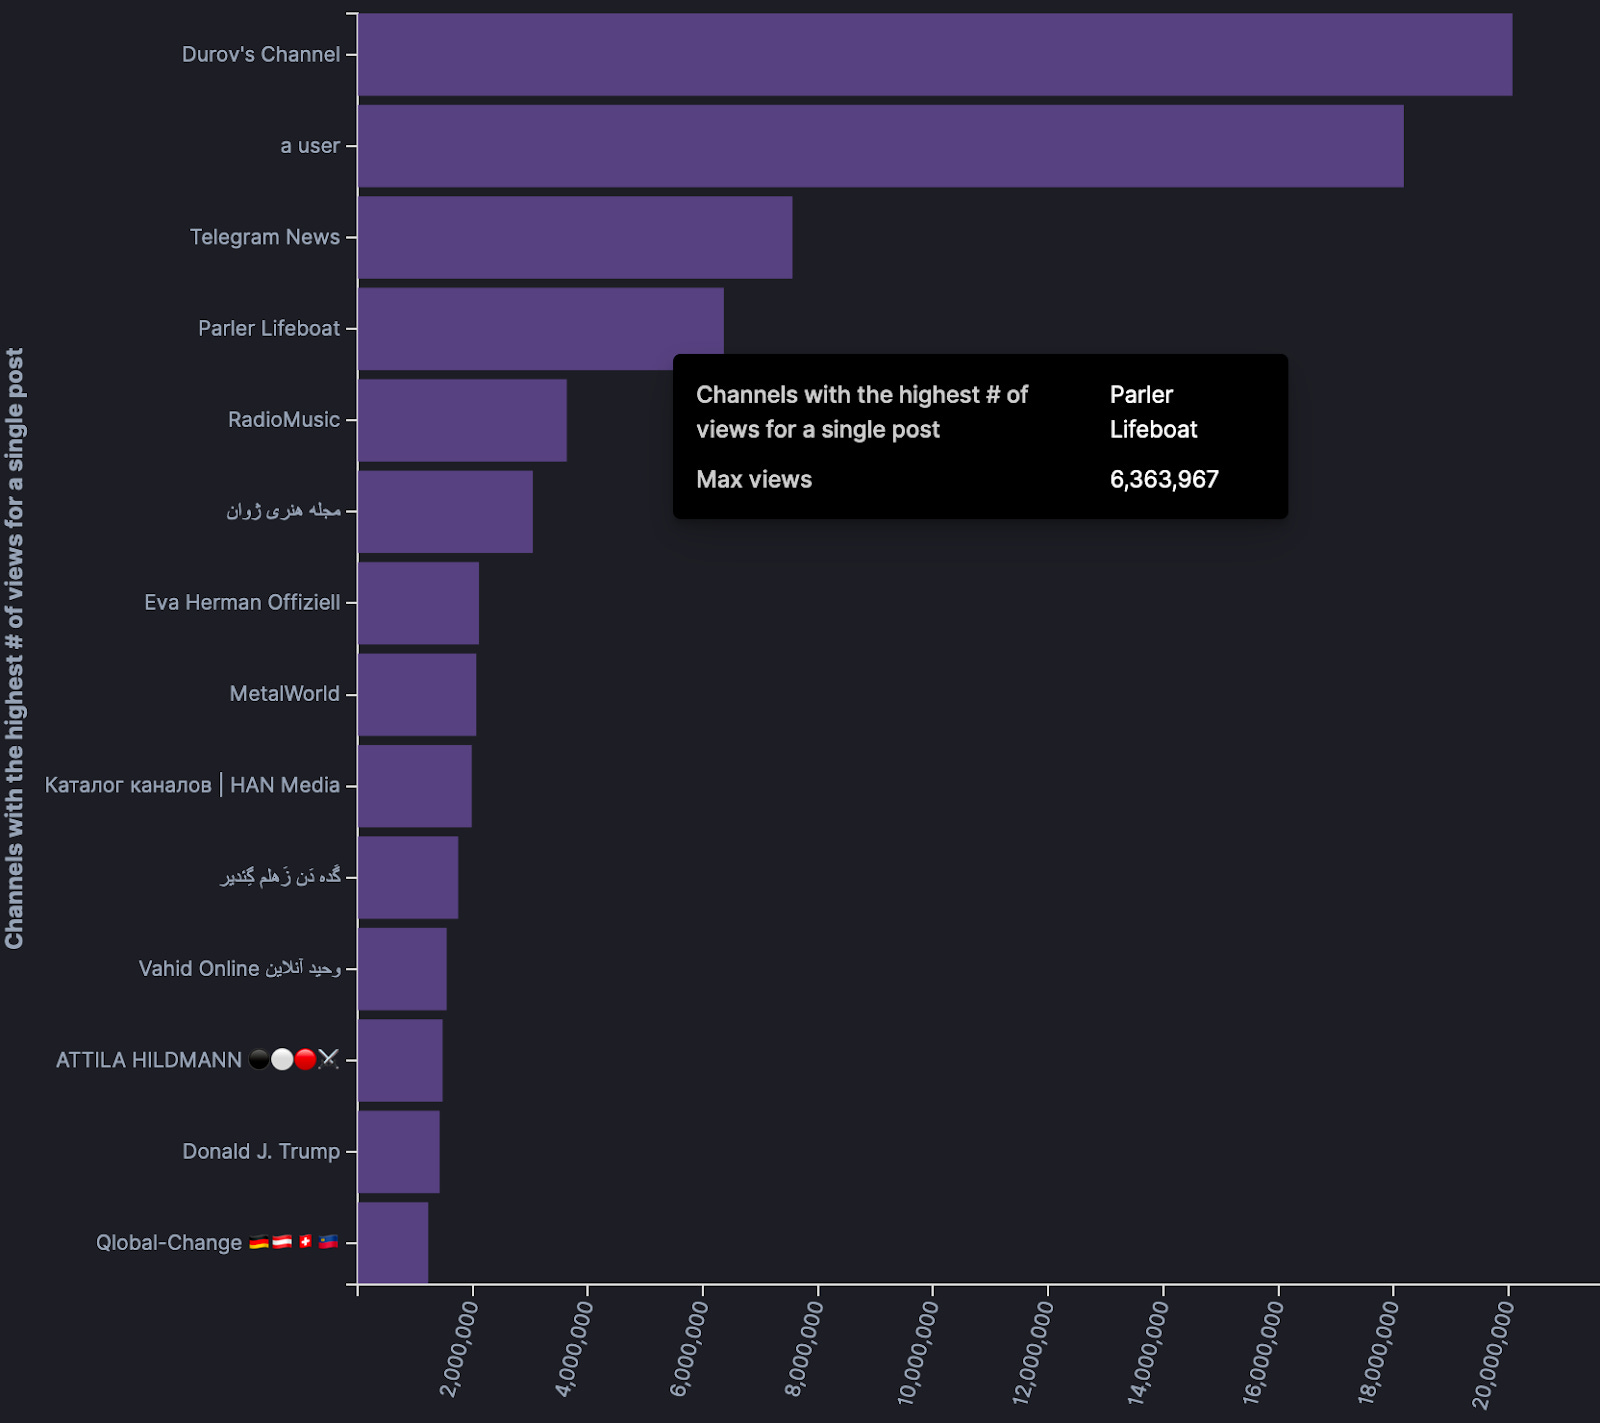The width and height of the screenshot is (1600, 1423).
Task: Click the Qlobal-Change axis label
Action: pos(218,1243)
